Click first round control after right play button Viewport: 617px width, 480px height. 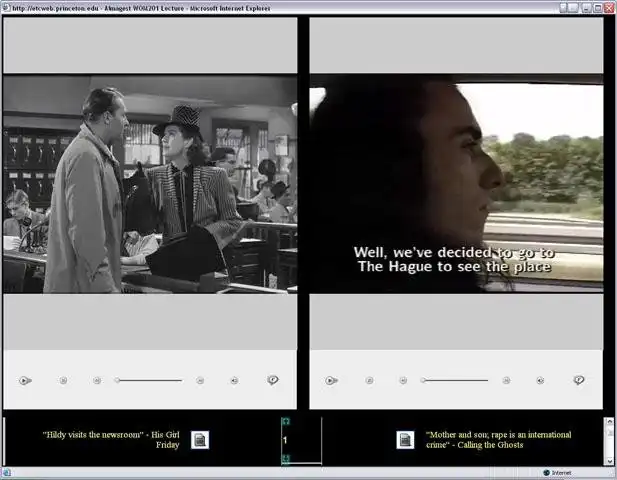click(x=369, y=380)
